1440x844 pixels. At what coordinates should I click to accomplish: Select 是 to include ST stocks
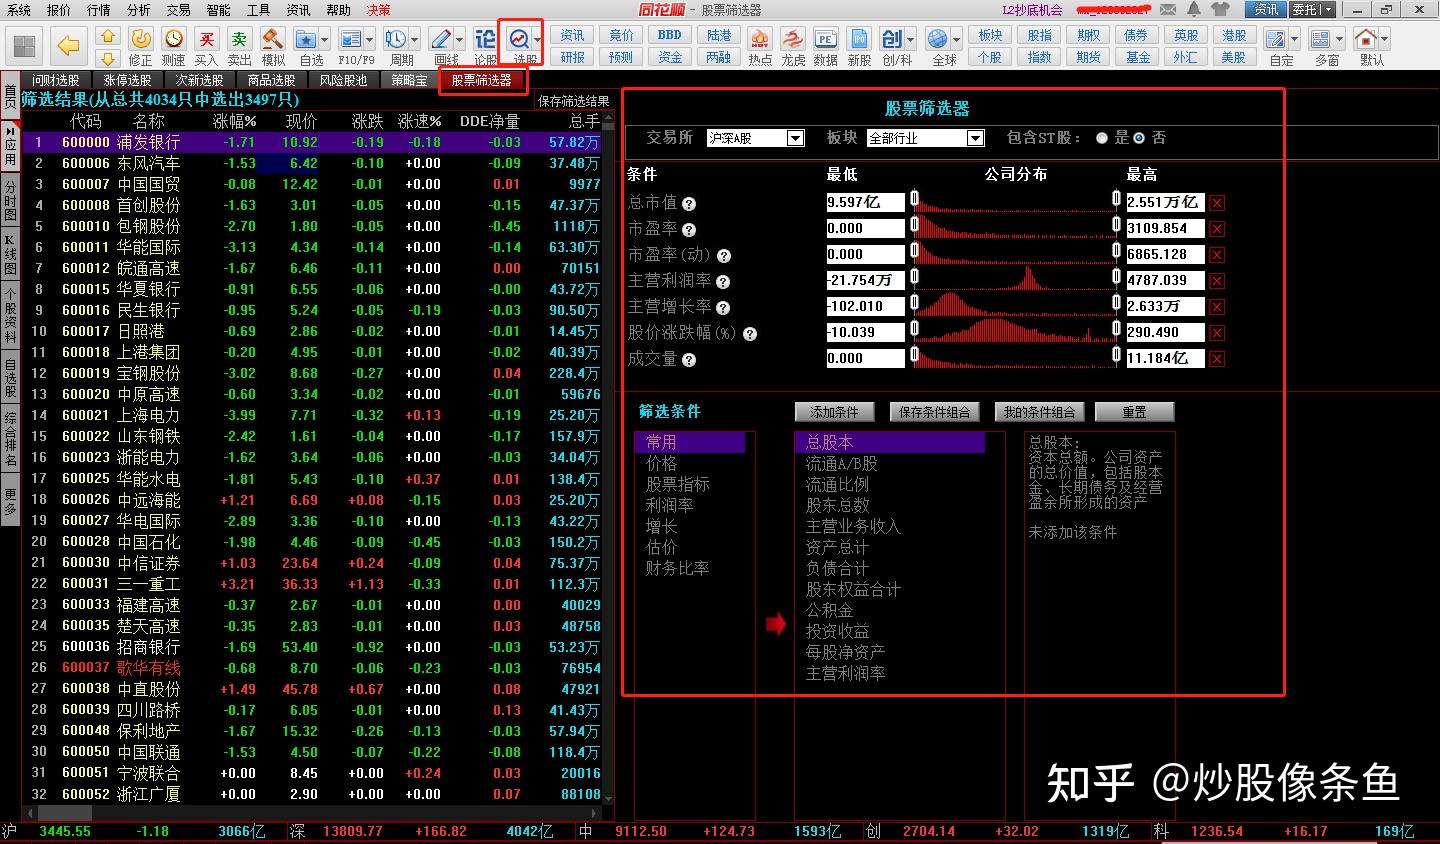pos(1102,138)
